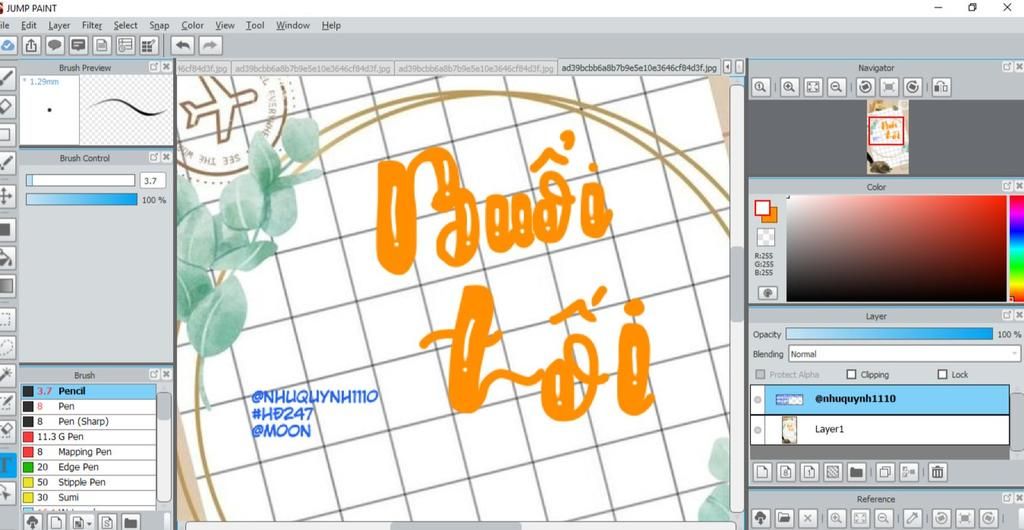
Task: Select the Pen (Sharp) brush
Action: tap(88, 422)
